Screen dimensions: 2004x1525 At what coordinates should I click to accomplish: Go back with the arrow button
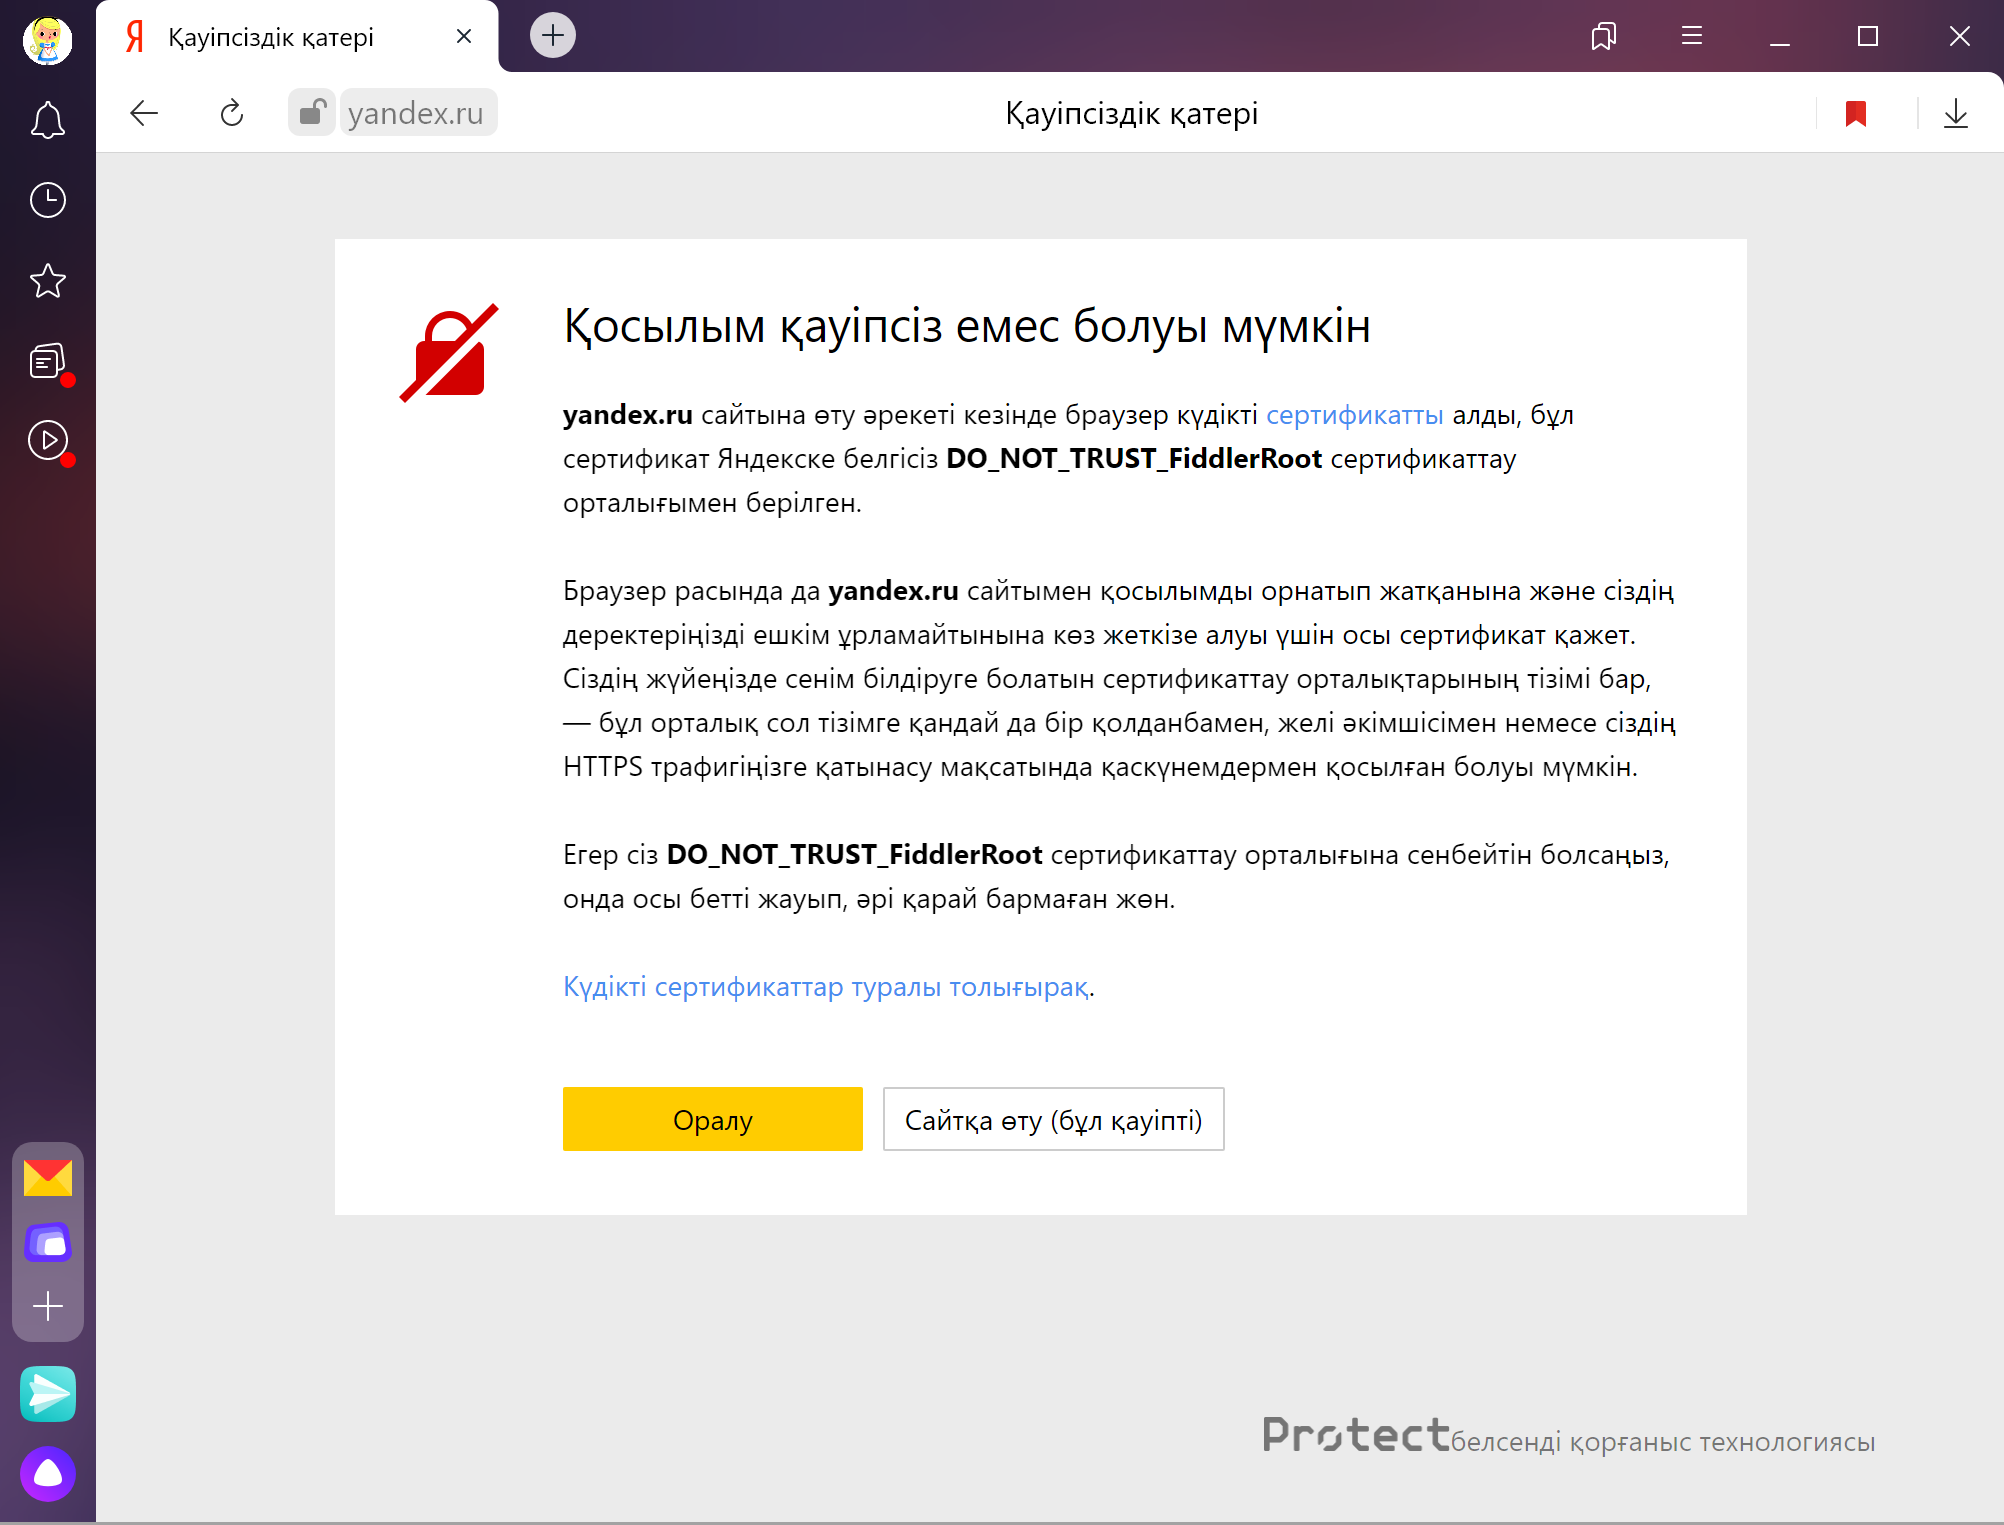tap(144, 113)
